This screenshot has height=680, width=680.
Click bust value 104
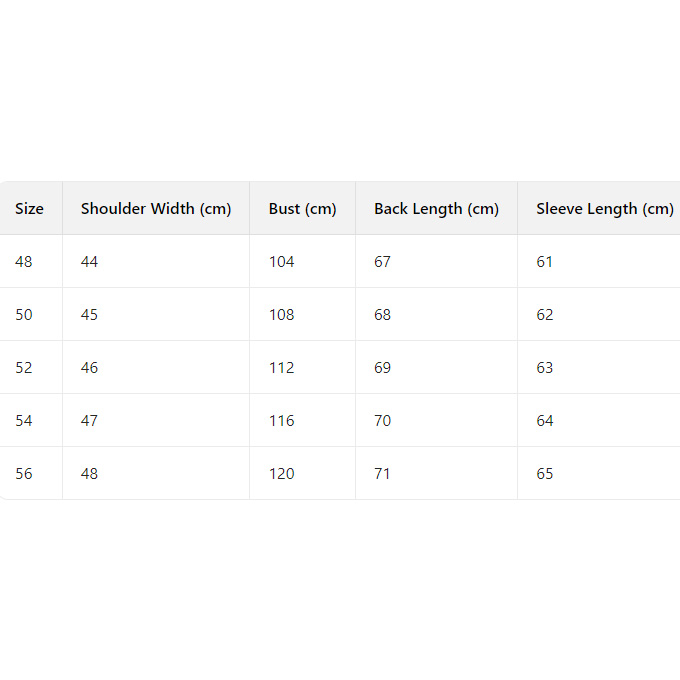point(282,262)
